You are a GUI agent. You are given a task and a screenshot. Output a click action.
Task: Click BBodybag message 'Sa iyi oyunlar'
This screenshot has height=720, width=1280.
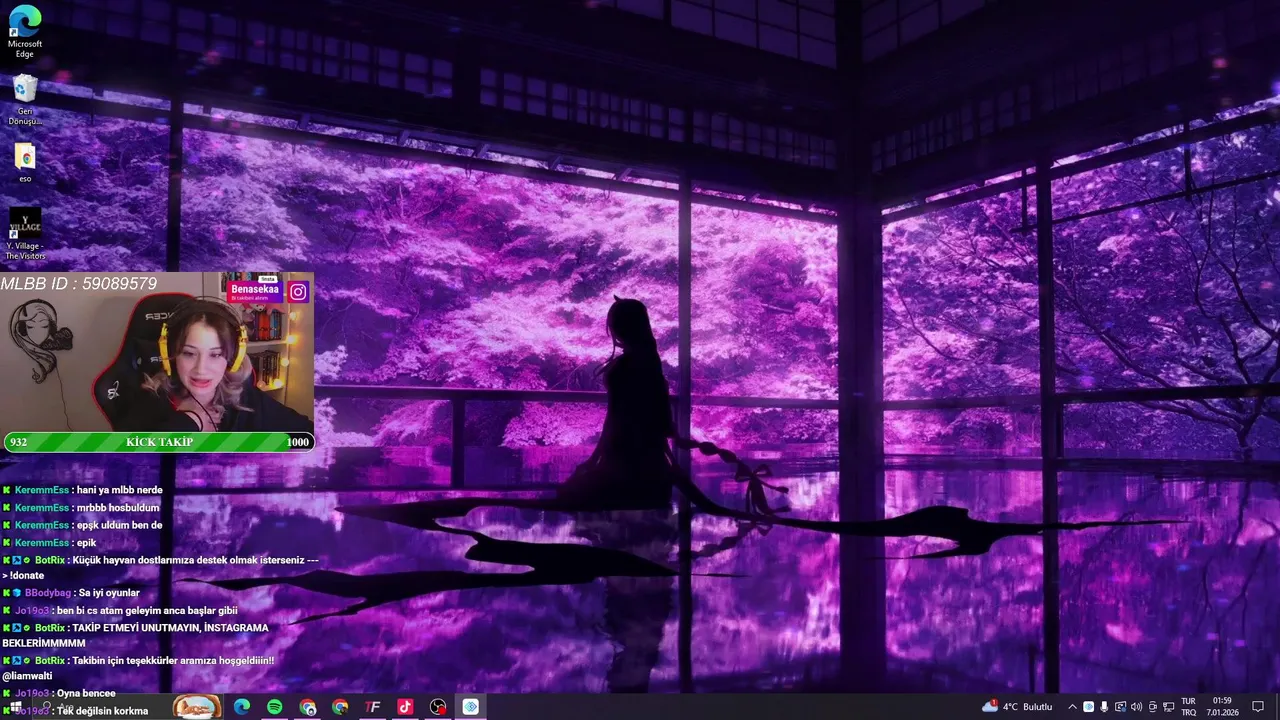pos(110,593)
